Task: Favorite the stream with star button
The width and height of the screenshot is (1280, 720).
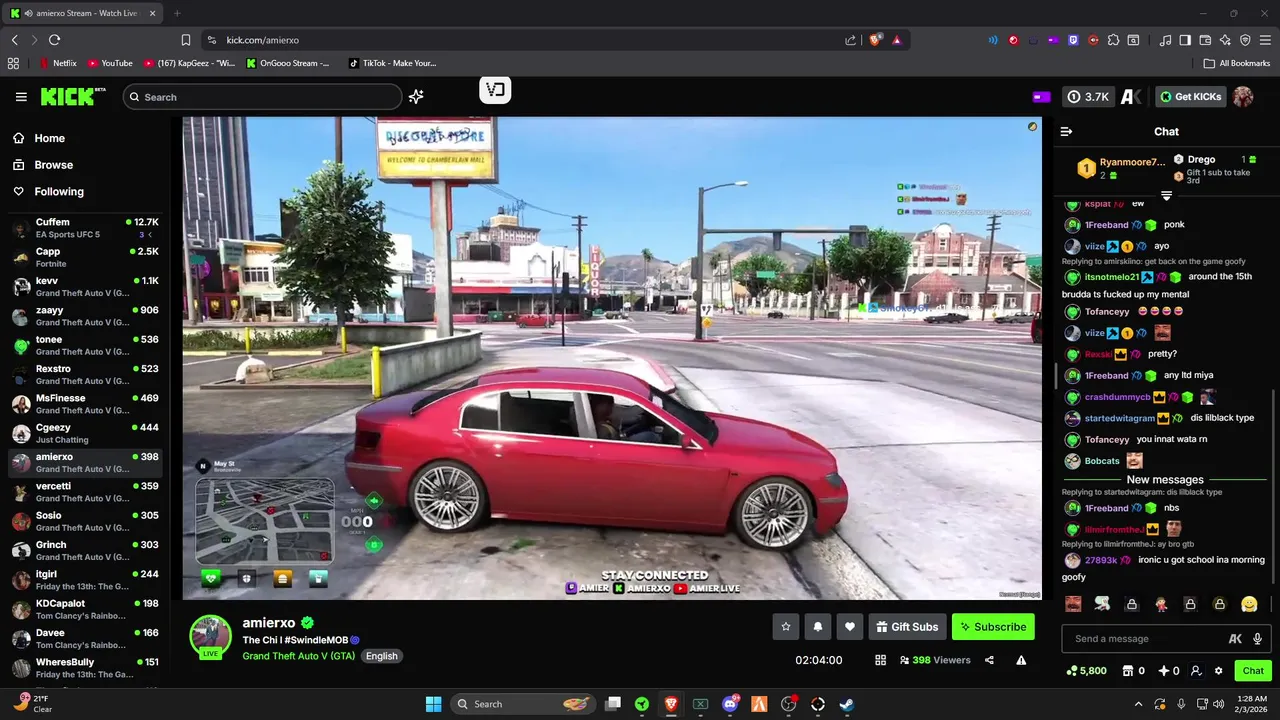Action: pos(786,627)
